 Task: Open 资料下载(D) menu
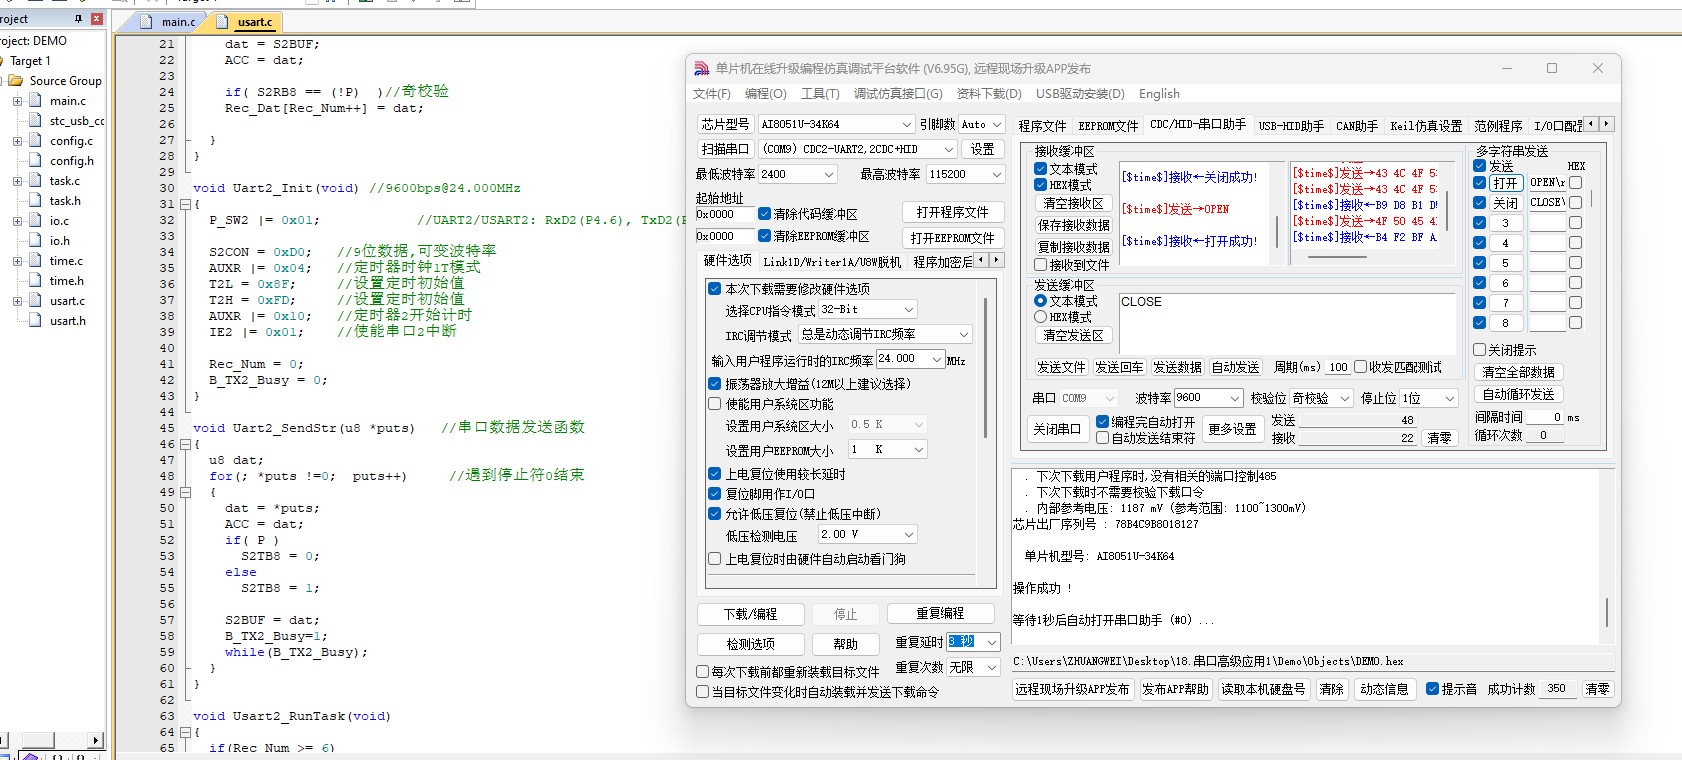pos(989,94)
